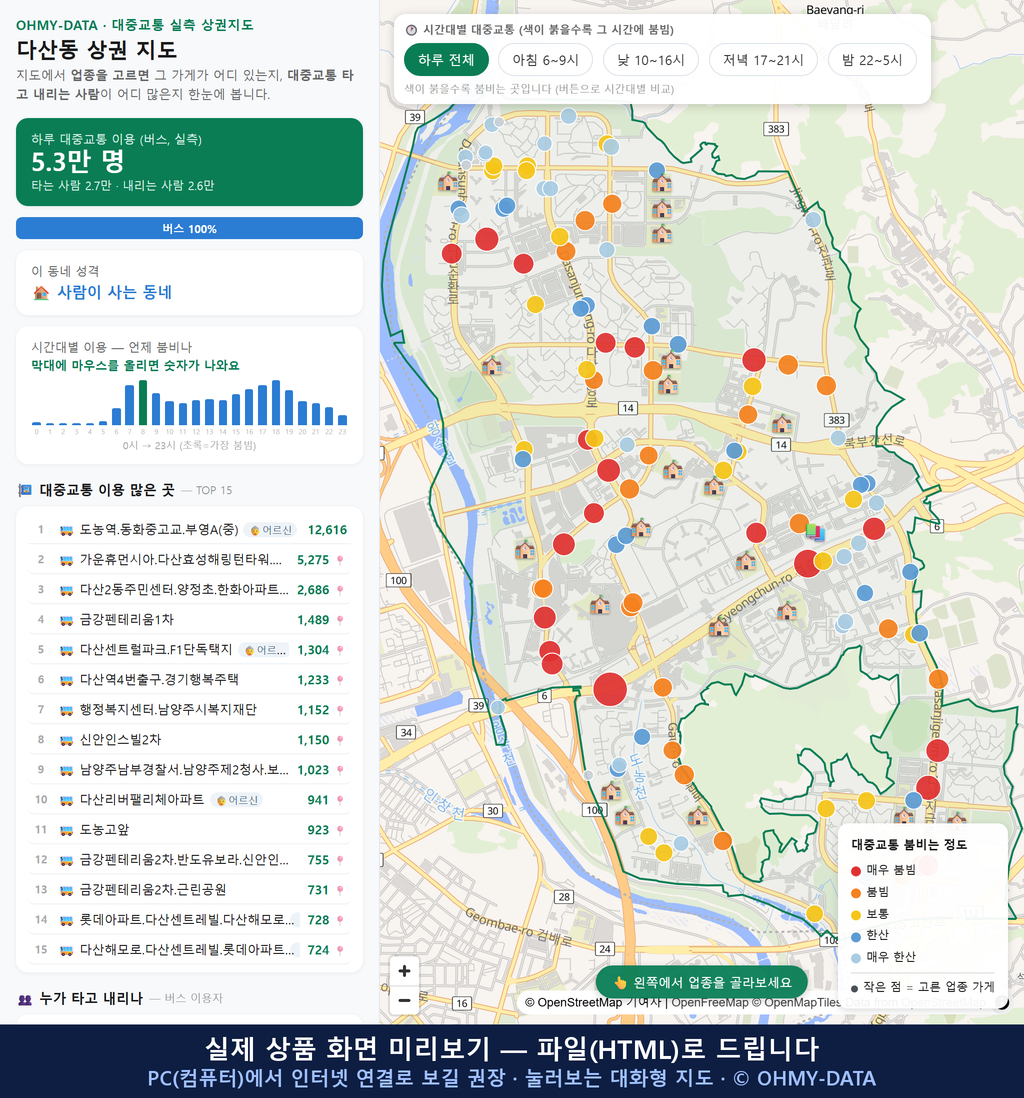
Task: Click the pin icon of 신안인스빌2차 row
Action: point(340,740)
